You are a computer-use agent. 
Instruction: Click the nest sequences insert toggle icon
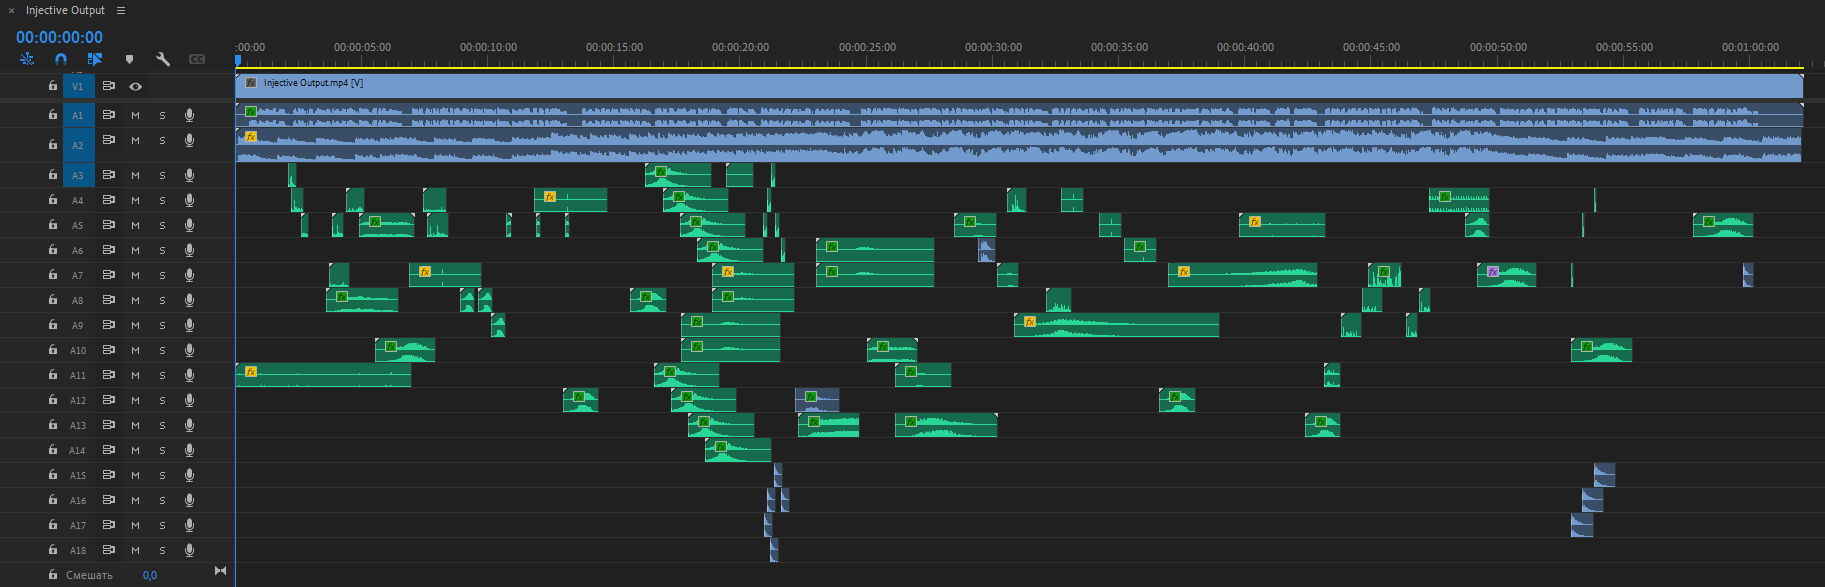27,60
